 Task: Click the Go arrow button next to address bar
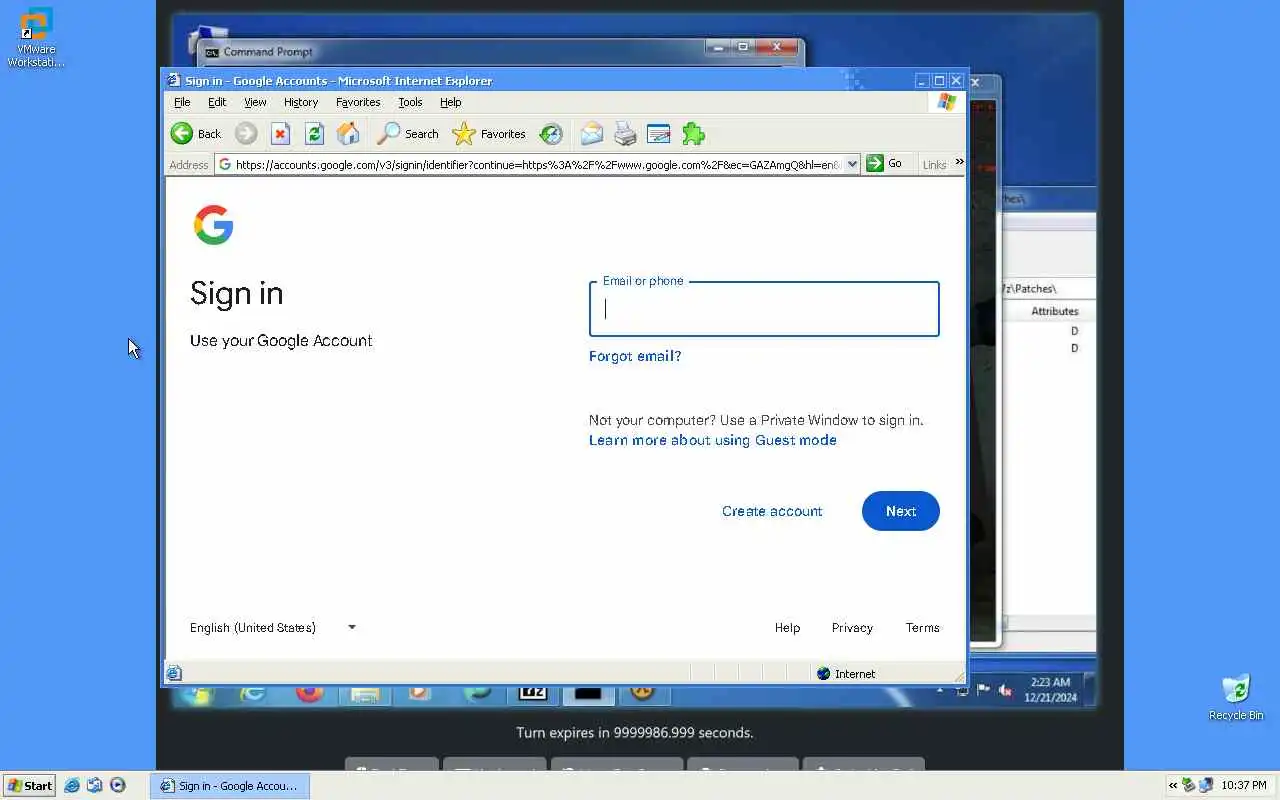click(885, 163)
